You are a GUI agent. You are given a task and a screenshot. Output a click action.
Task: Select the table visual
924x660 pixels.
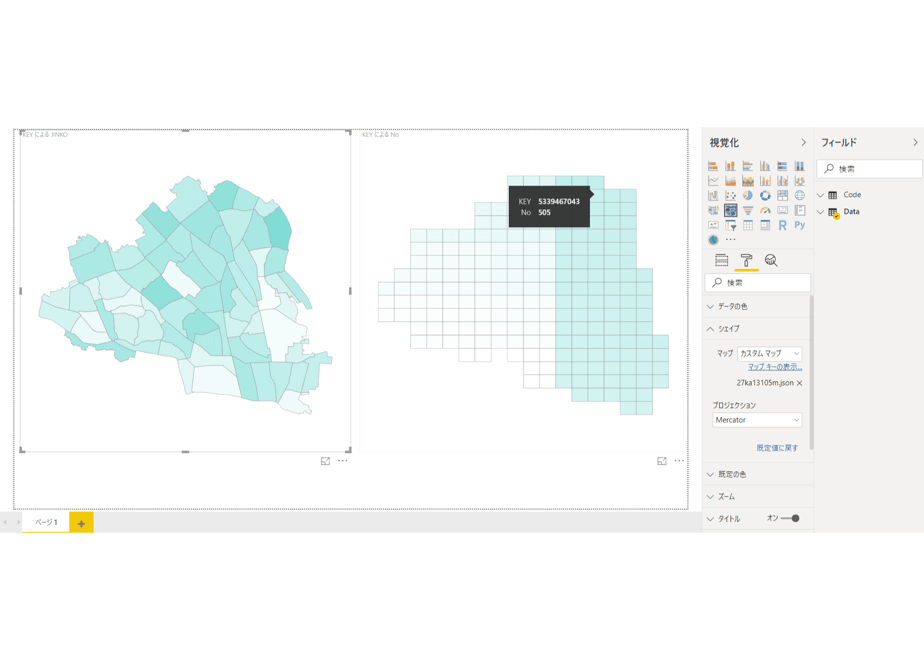[748, 225]
